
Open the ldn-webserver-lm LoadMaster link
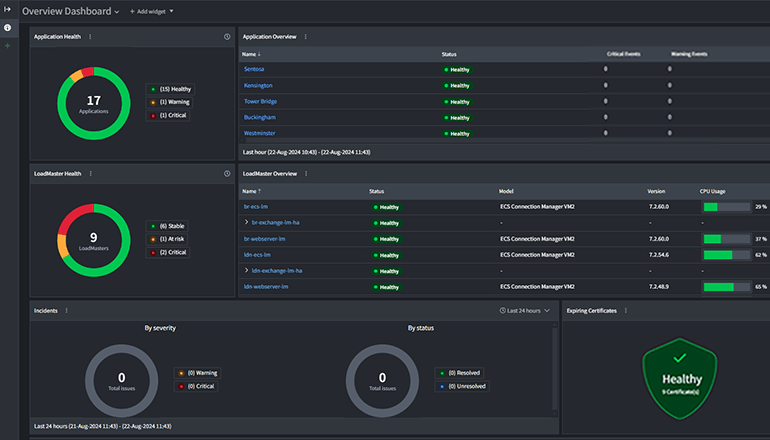click(266, 287)
